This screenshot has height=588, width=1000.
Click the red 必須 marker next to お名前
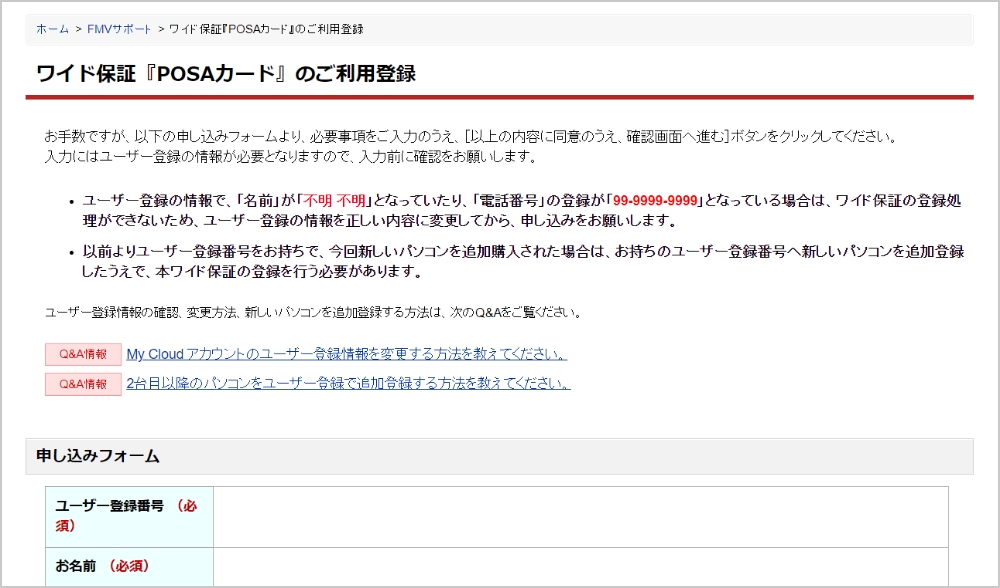tap(128, 566)
